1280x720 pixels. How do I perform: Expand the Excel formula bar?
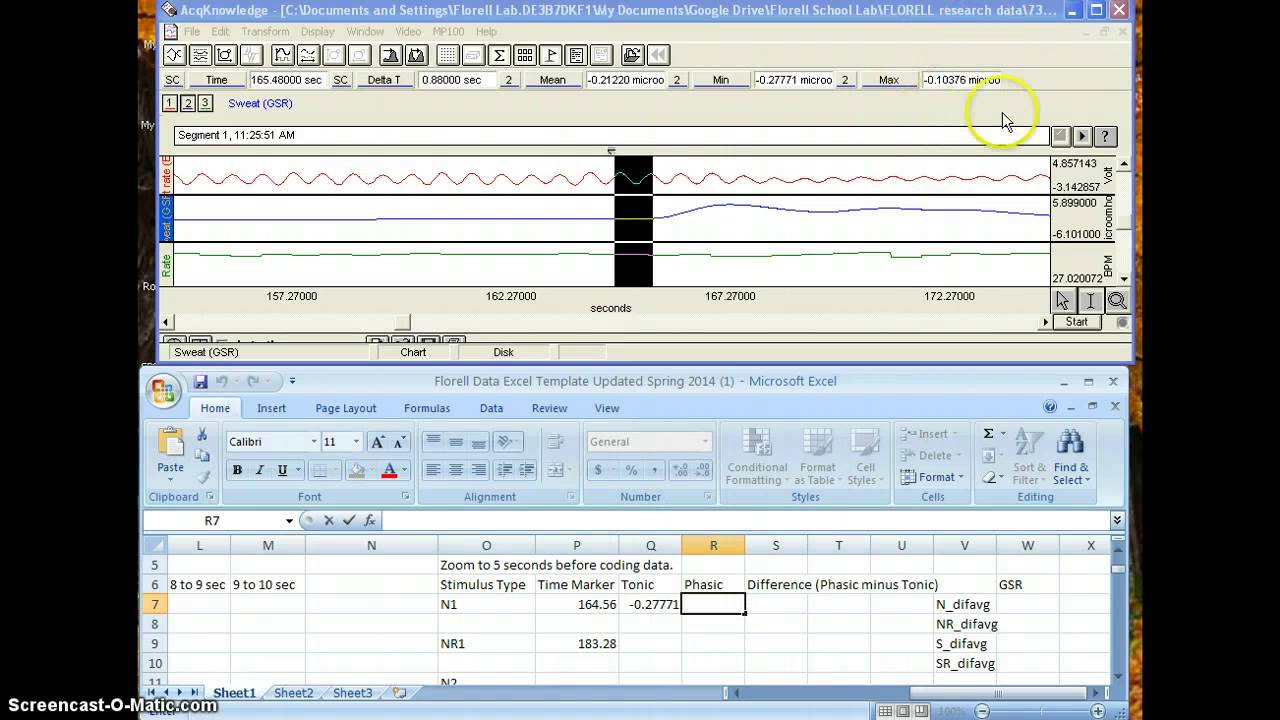1117,520
